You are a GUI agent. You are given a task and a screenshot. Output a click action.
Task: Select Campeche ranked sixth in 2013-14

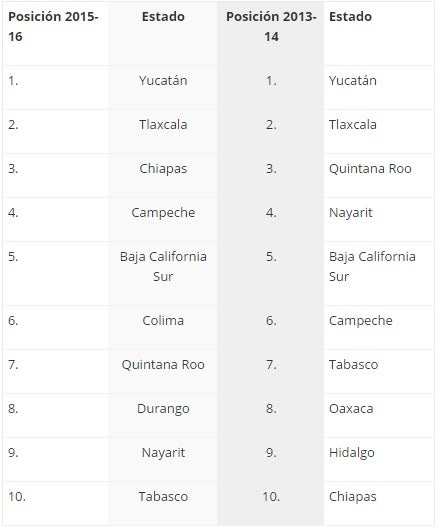coord(361,321)
